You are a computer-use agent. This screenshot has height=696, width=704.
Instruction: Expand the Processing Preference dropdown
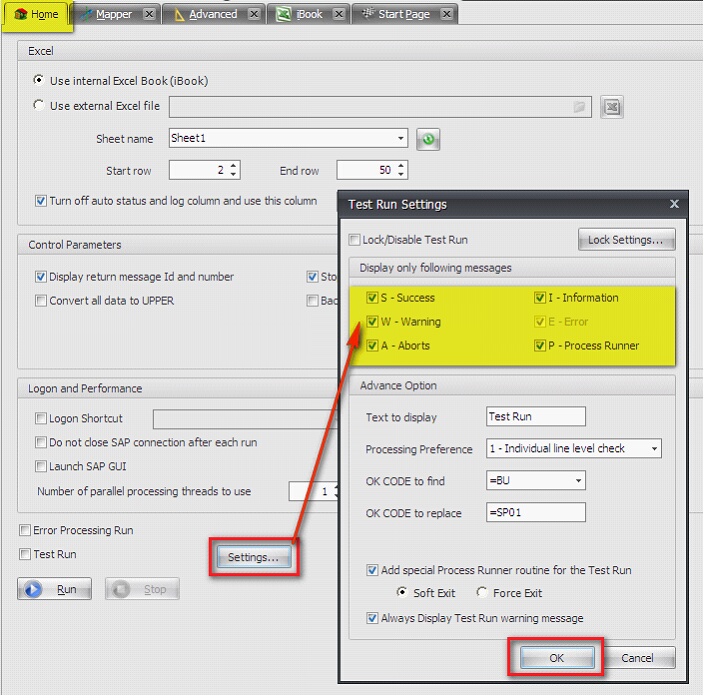coord(654,449)
